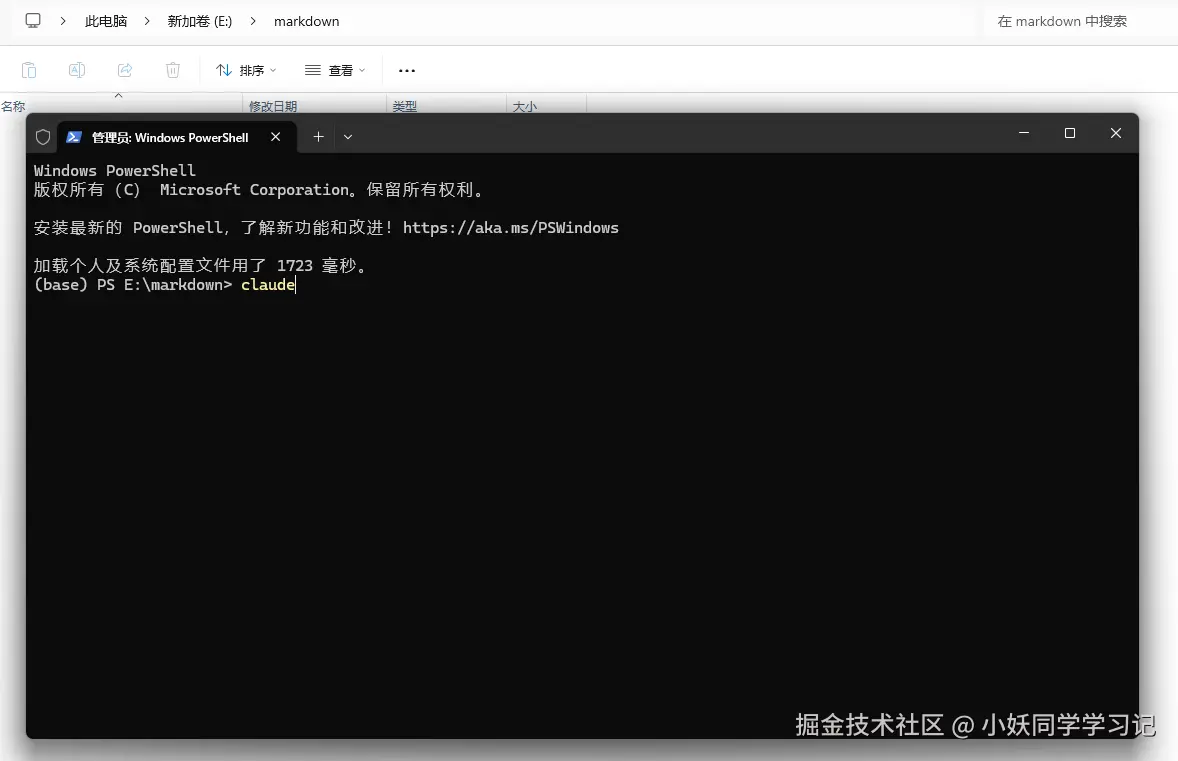Screen dimensions: 1178x761
Task: Minimize the terminal window
Action: [x=1024, y=133]
